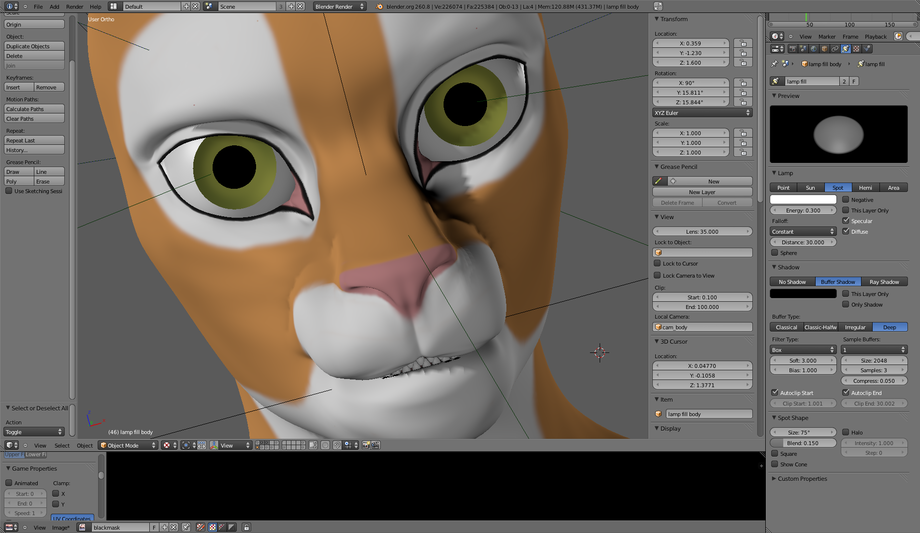Enable Lock Camera to View checkbox
Screen dimensions: 920x533
coord(657,275)
